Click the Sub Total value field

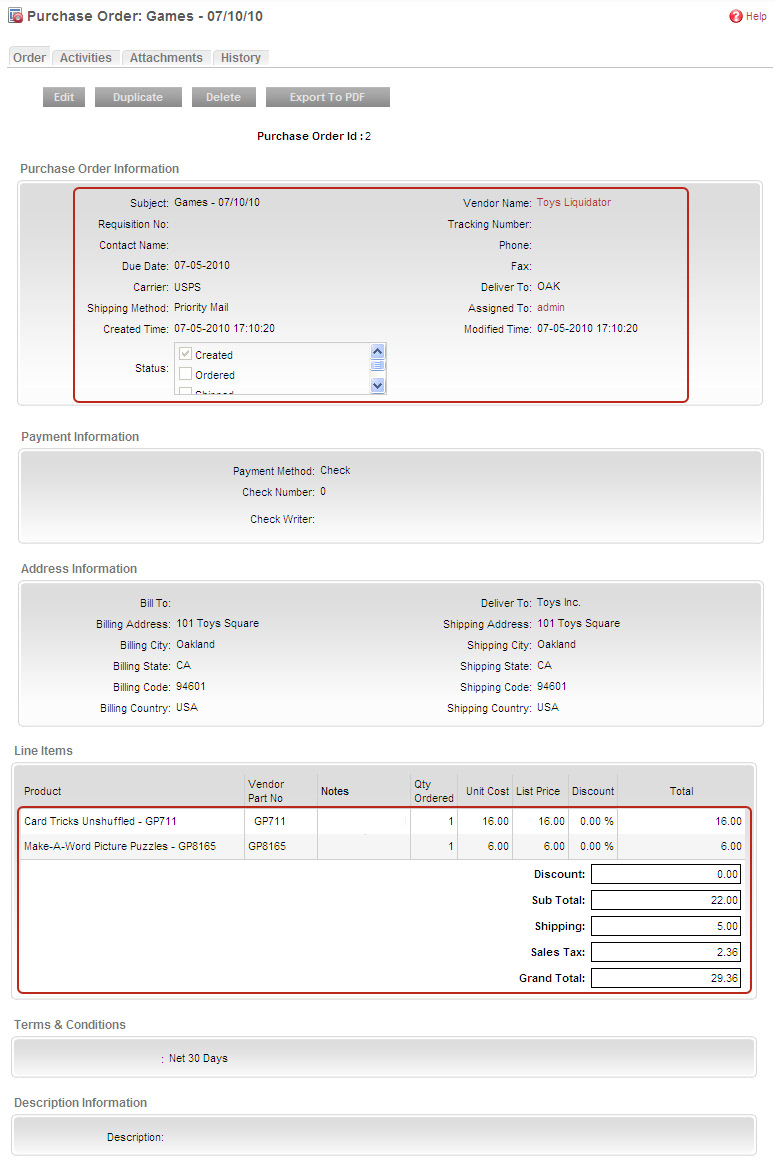point(666,900)
